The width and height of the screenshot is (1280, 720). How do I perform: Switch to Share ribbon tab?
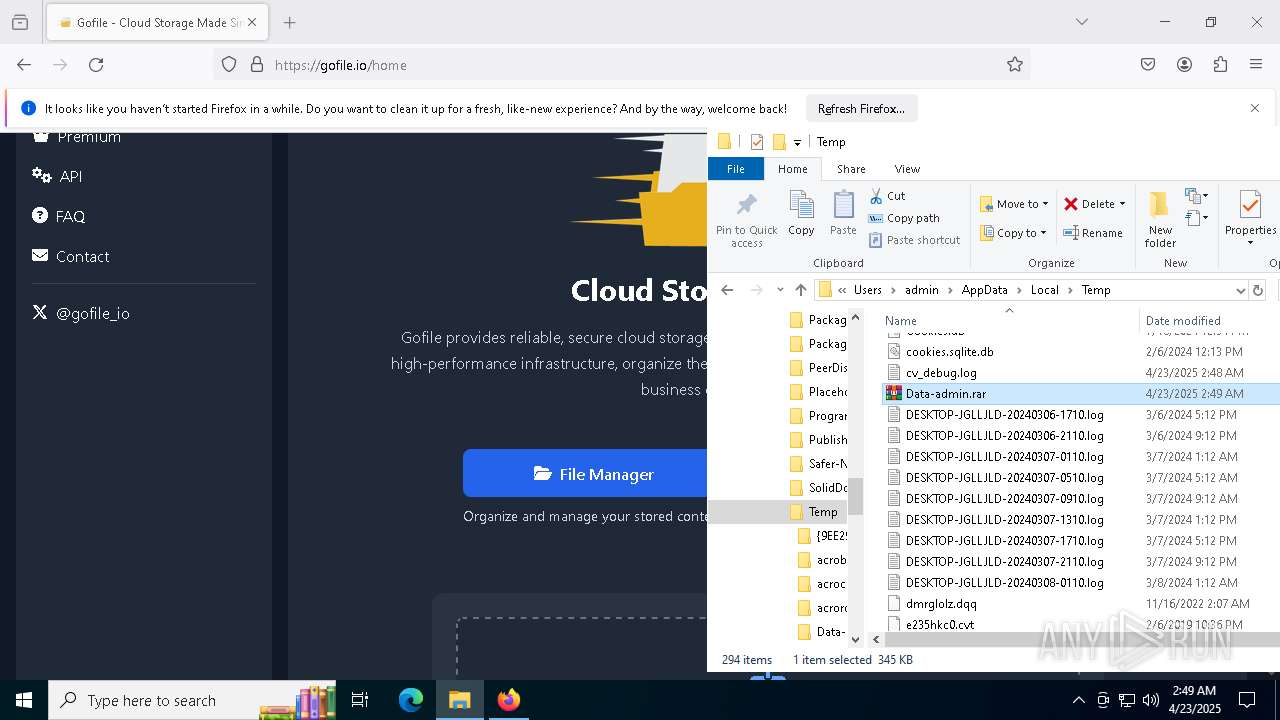851,169
